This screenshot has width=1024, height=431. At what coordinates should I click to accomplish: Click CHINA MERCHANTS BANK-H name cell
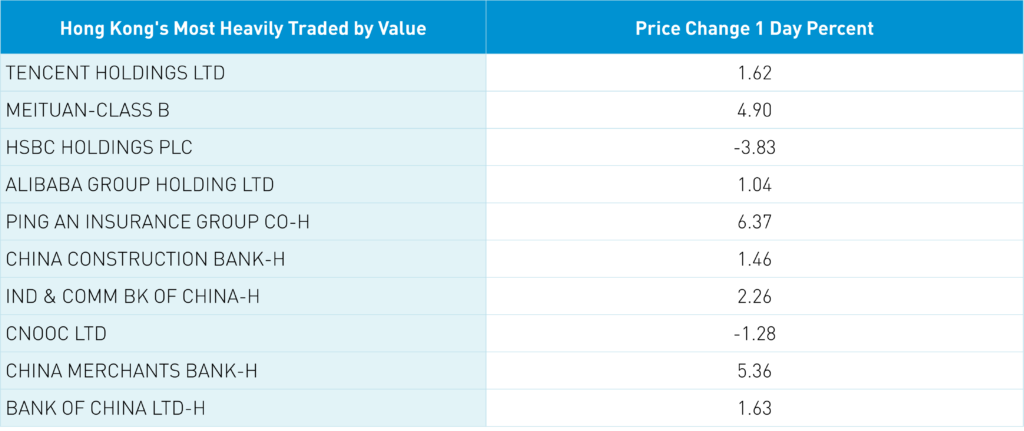(x=132, y=370)
